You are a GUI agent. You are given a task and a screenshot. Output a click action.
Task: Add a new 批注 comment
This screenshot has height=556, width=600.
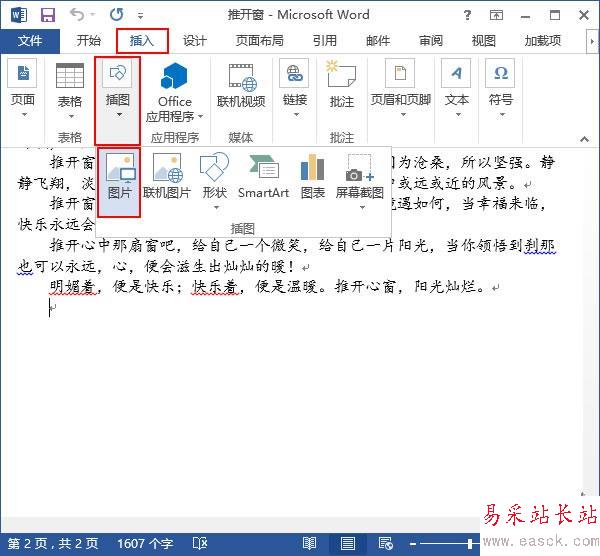(x=342, y=85)
